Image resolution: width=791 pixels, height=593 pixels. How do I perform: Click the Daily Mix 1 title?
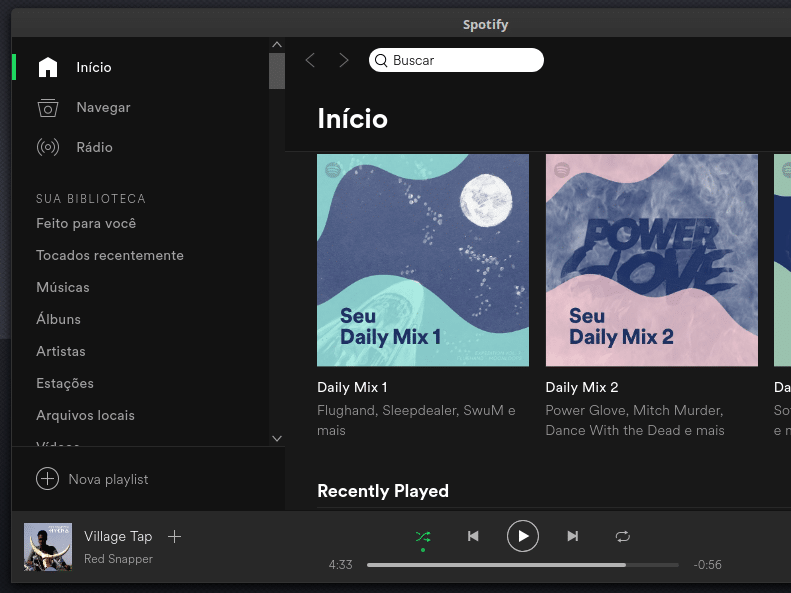click(352, 387)
